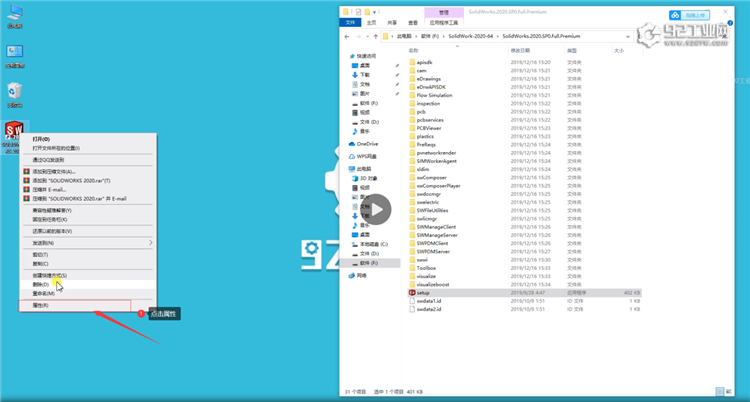Sort files by the 大小 column header

618,50
